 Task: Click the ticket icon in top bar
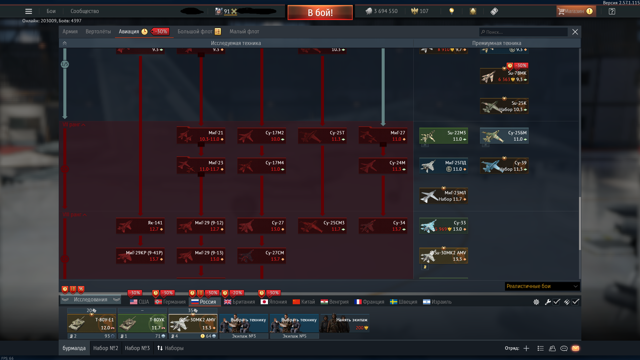(494, 11)
